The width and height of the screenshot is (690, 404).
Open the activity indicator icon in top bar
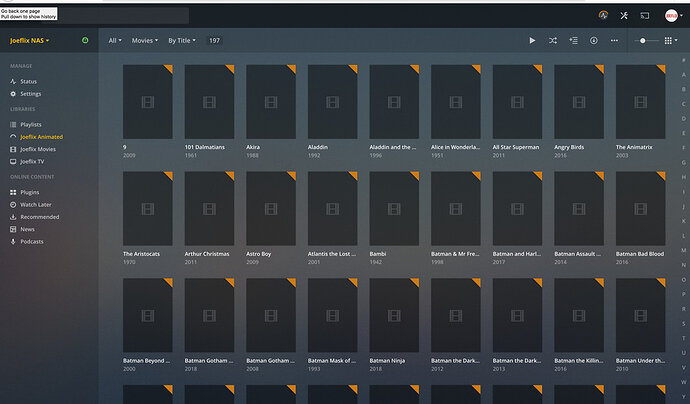click(x=603, y=15)
